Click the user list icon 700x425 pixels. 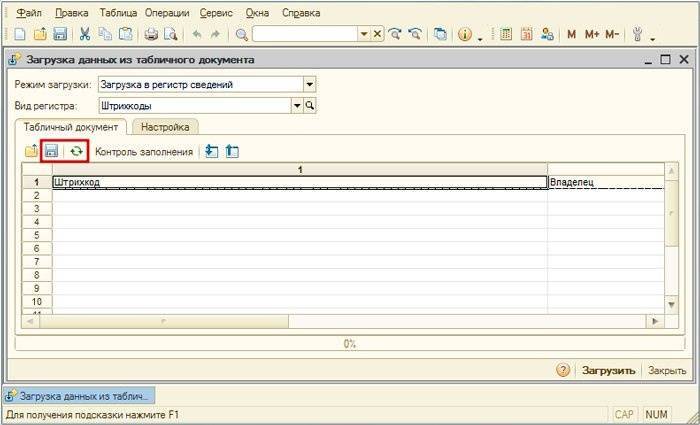(547, 34)
